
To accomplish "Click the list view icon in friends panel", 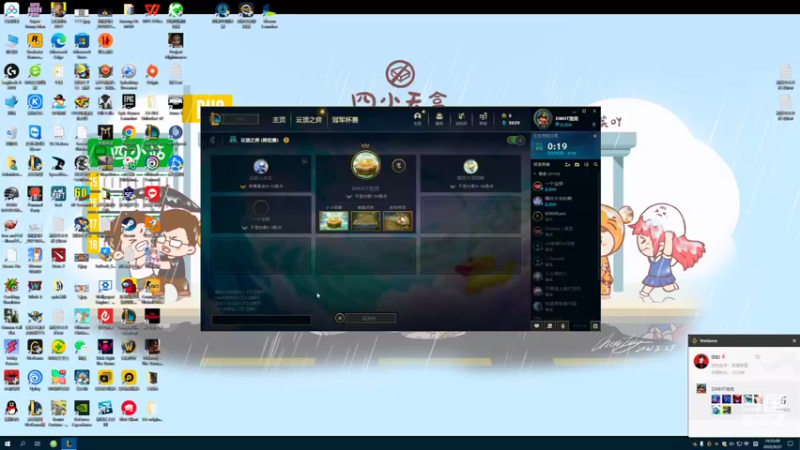I will (x=586, y=164).
